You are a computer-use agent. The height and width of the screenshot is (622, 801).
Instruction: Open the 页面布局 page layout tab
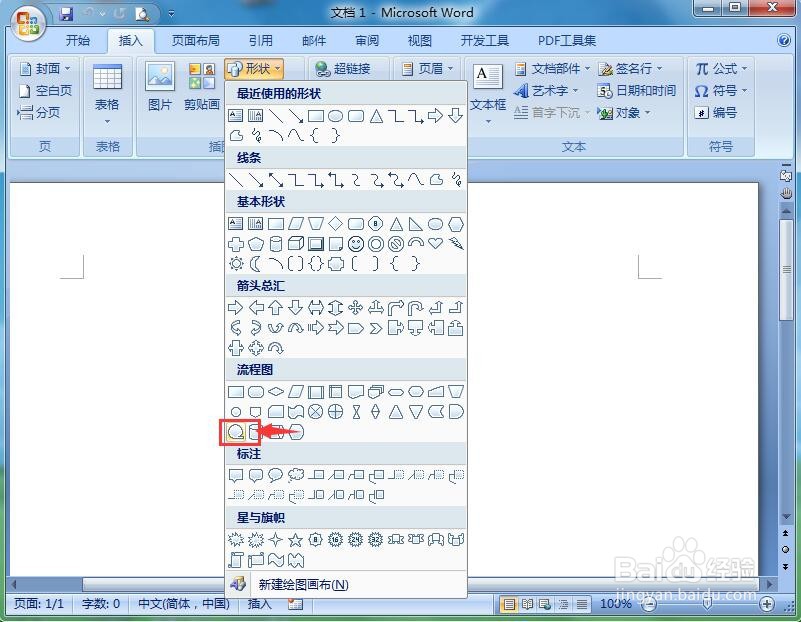pyautogui.click(x=195, y=40)
